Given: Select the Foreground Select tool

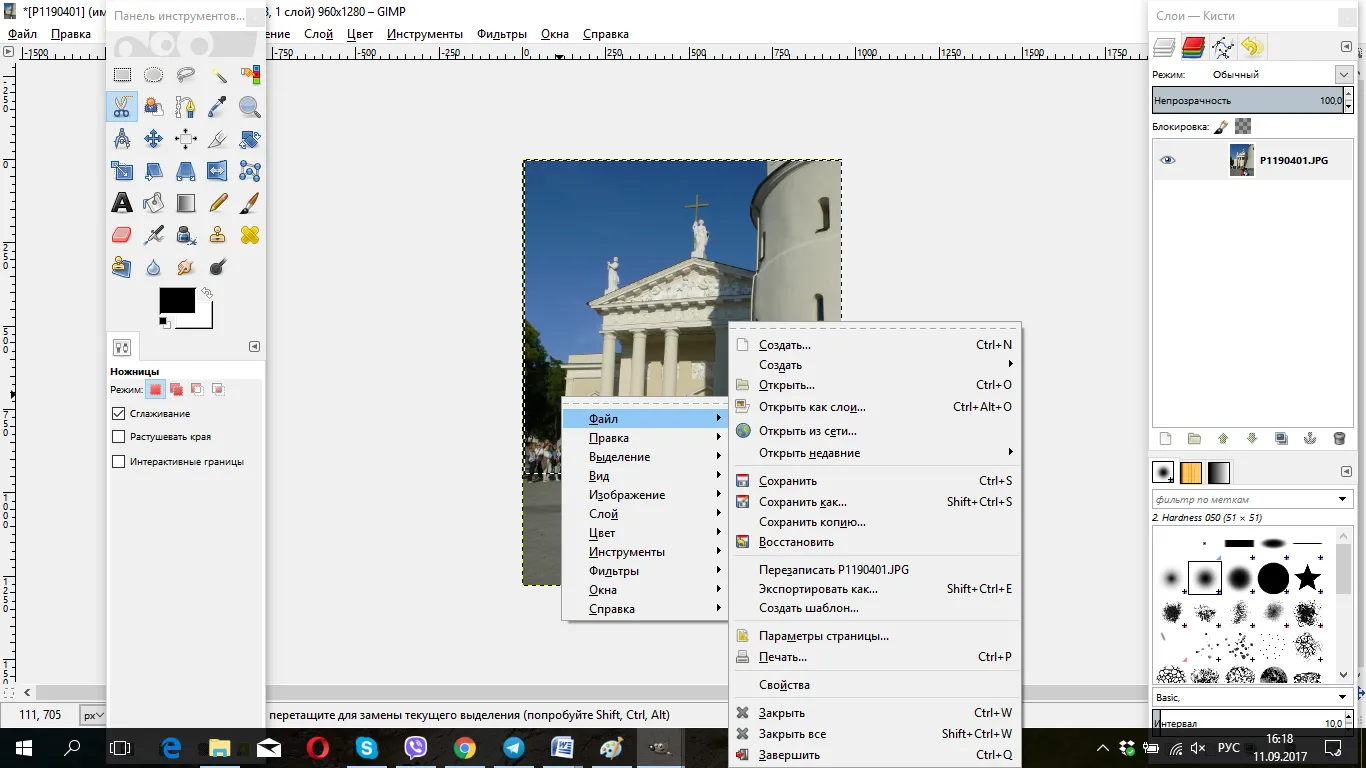Looking at the screenshot, I should [154, 106].
